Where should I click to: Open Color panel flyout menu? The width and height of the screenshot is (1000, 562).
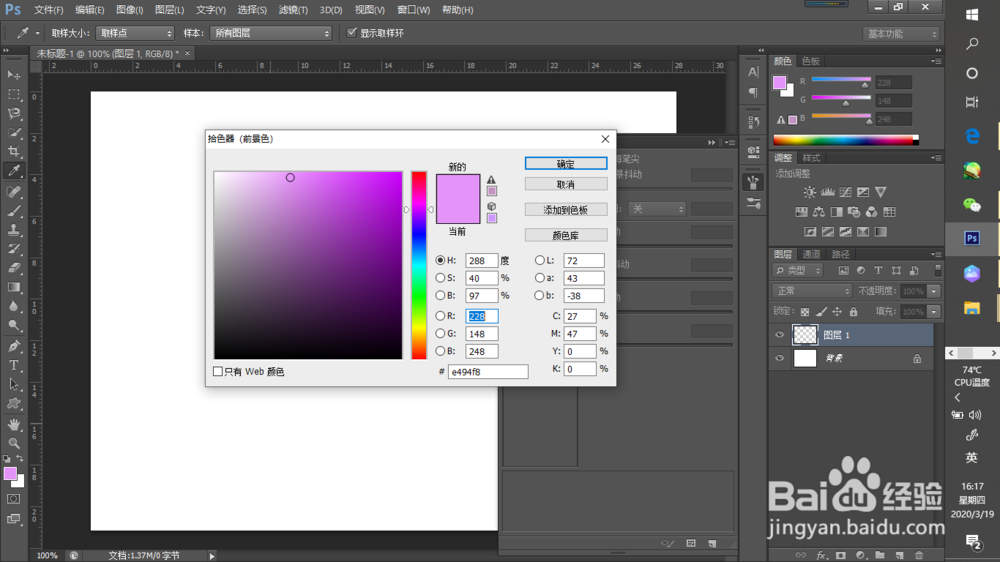point(936,61)
